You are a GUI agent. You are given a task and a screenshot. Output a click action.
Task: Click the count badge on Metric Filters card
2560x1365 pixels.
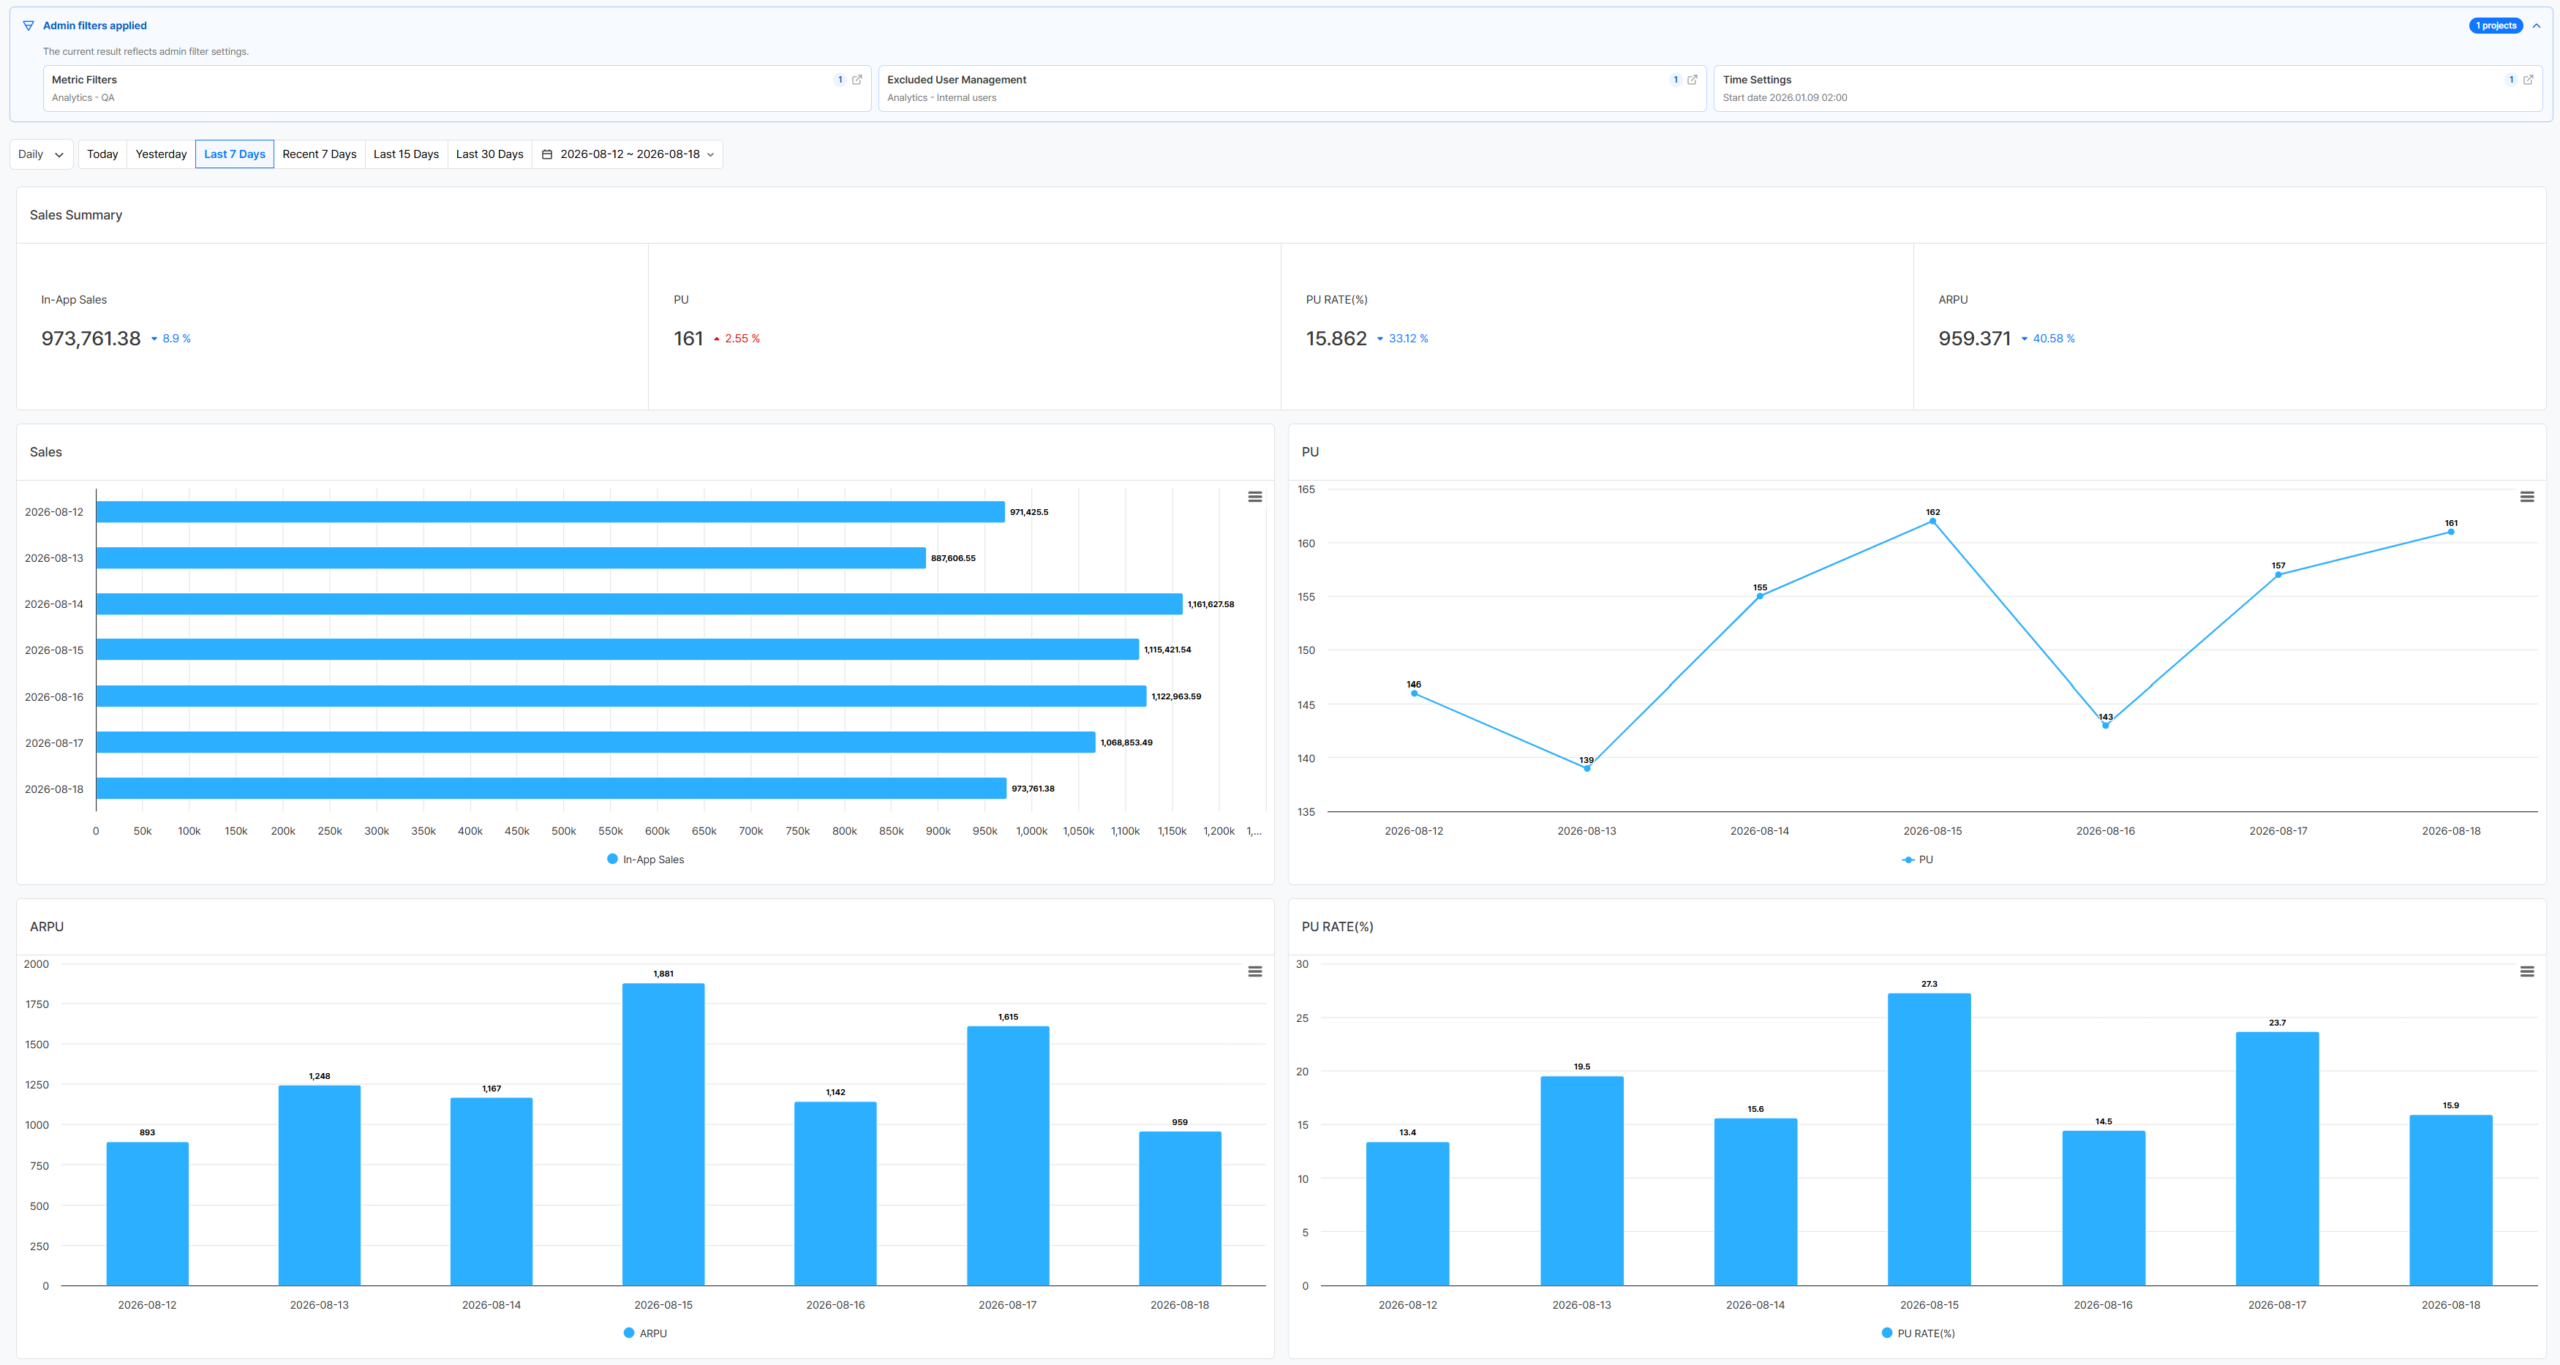[x=840, y=80]
